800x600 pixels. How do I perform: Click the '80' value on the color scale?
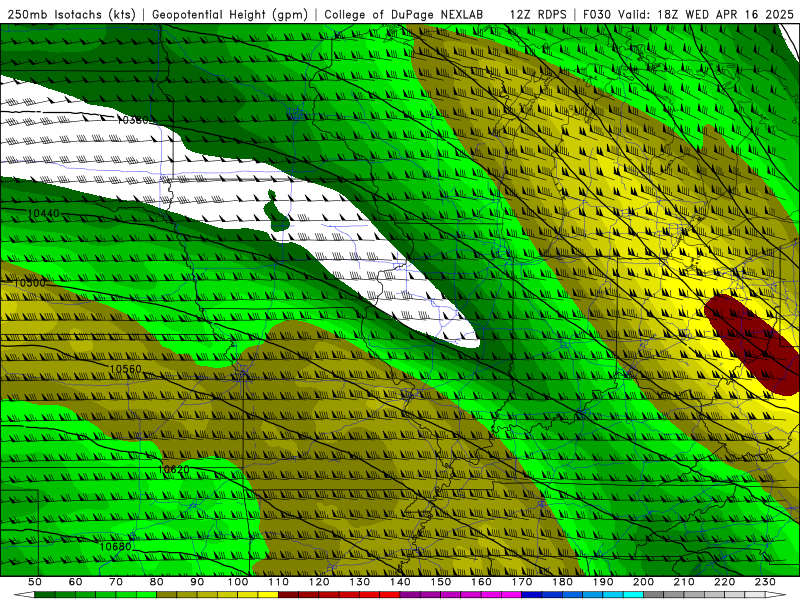pos(157,582)
